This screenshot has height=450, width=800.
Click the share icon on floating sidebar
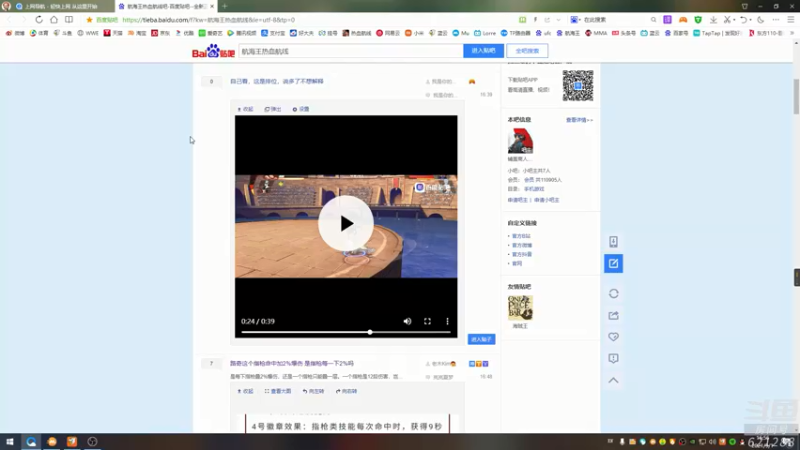tap(613, 315)
